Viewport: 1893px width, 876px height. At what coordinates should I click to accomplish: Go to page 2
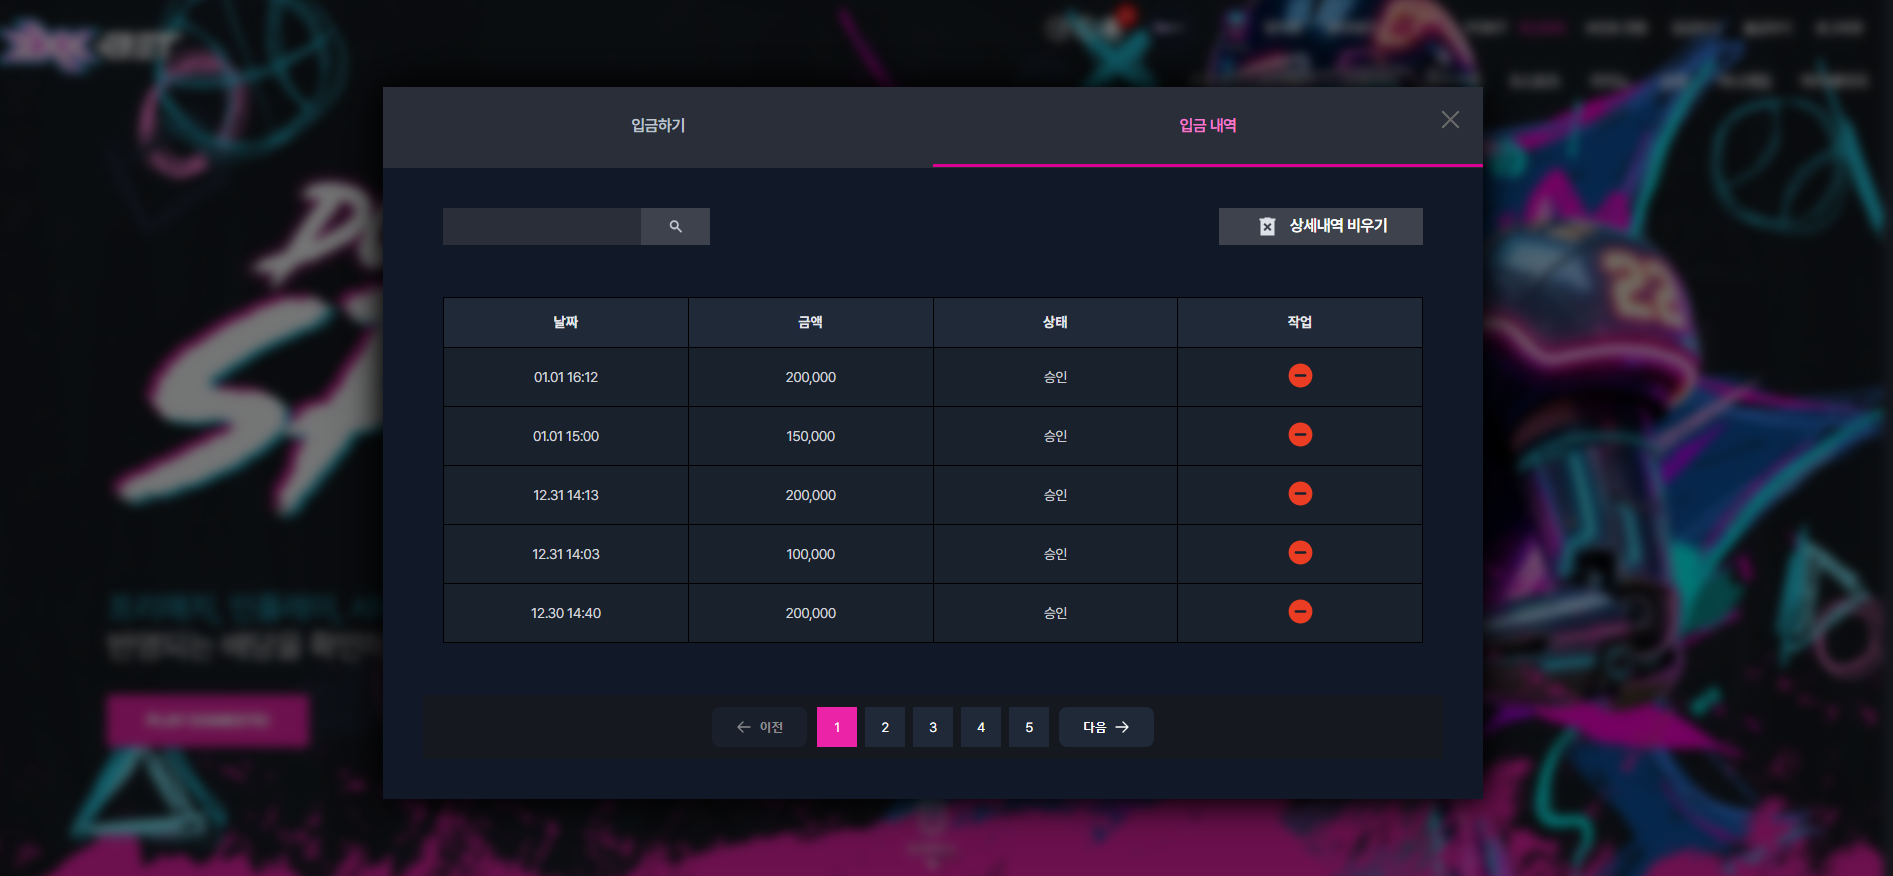(885, 727)
